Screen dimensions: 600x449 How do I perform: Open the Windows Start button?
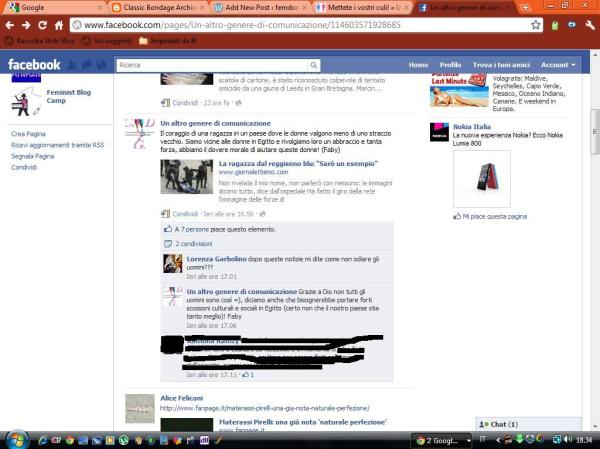16,439
